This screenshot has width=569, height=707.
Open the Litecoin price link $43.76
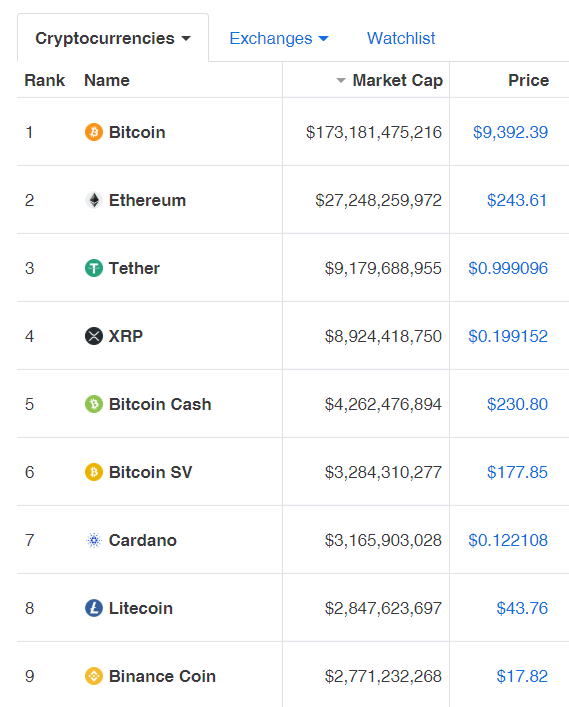[522, 608]
